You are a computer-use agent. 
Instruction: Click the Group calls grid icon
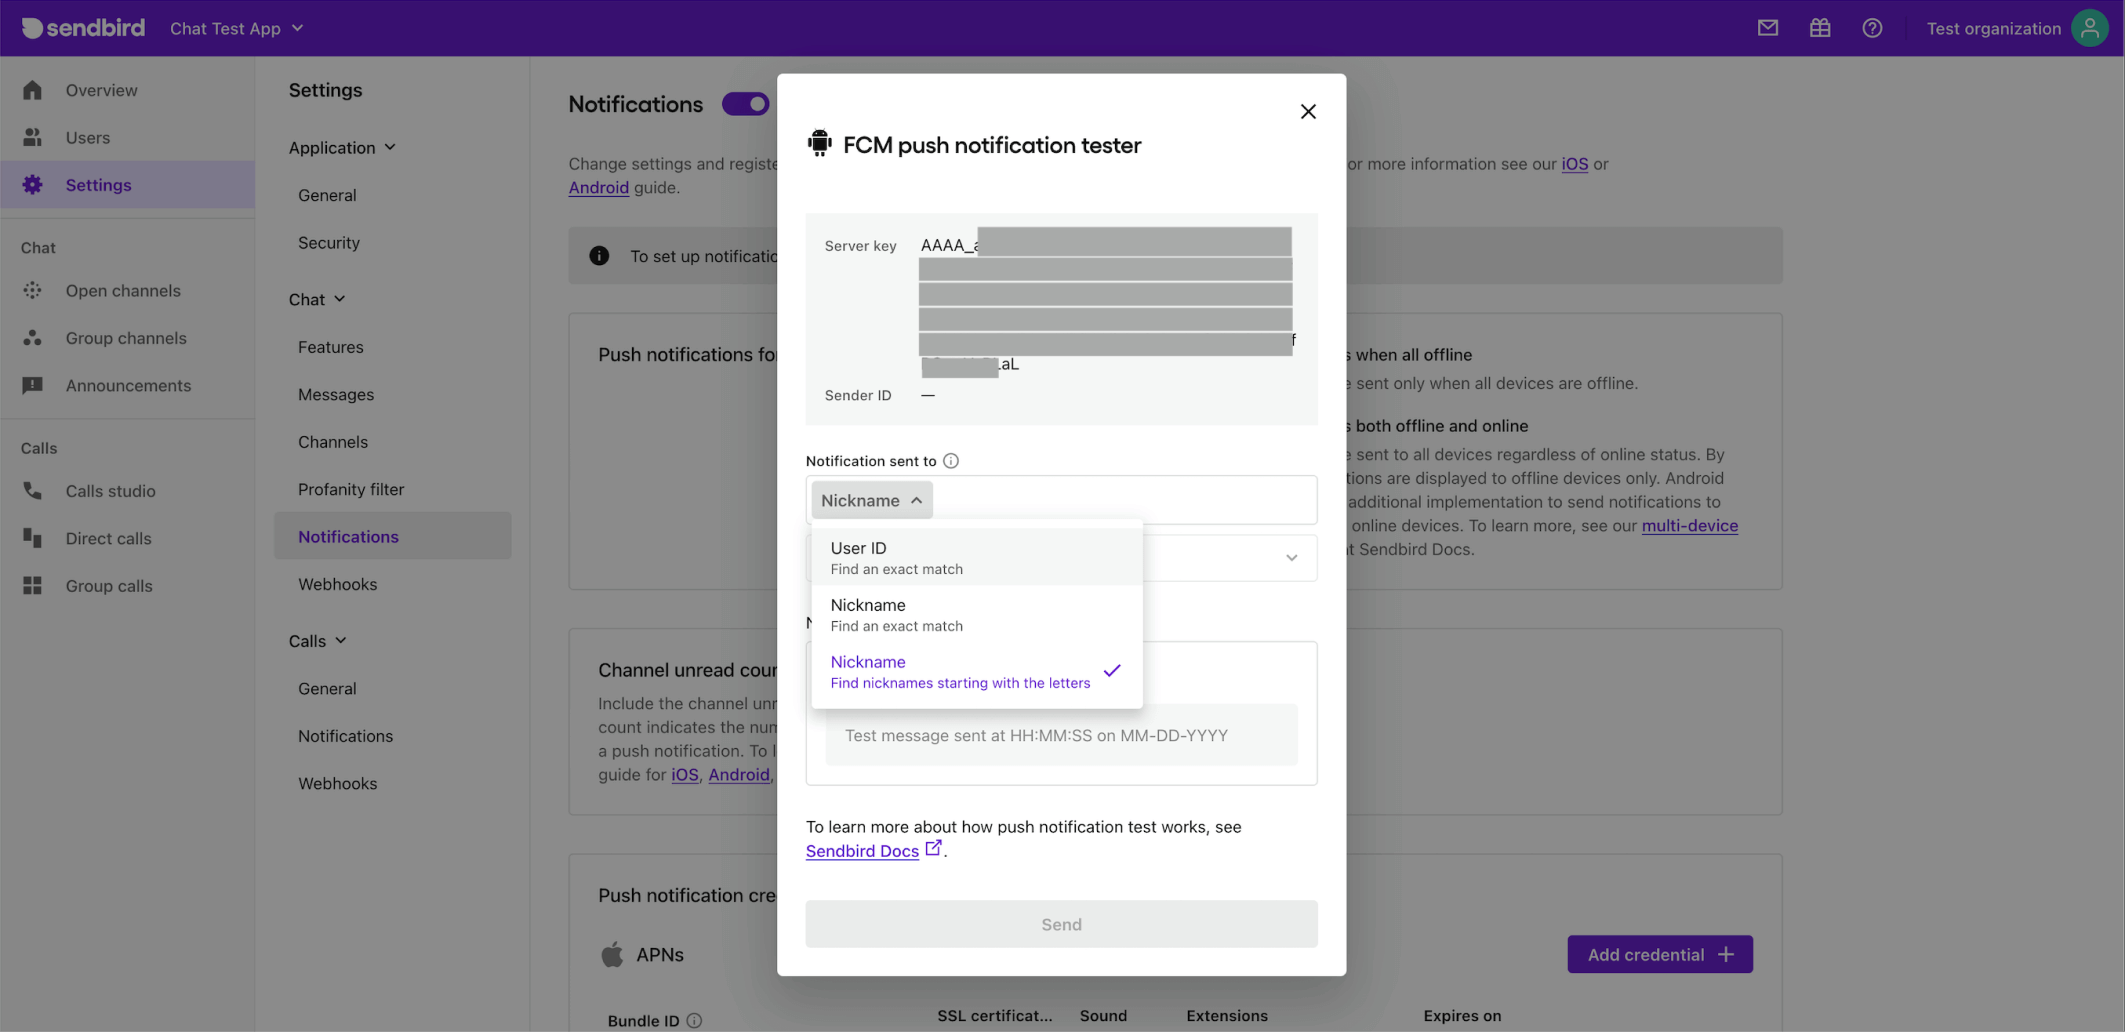pos(33,586)
